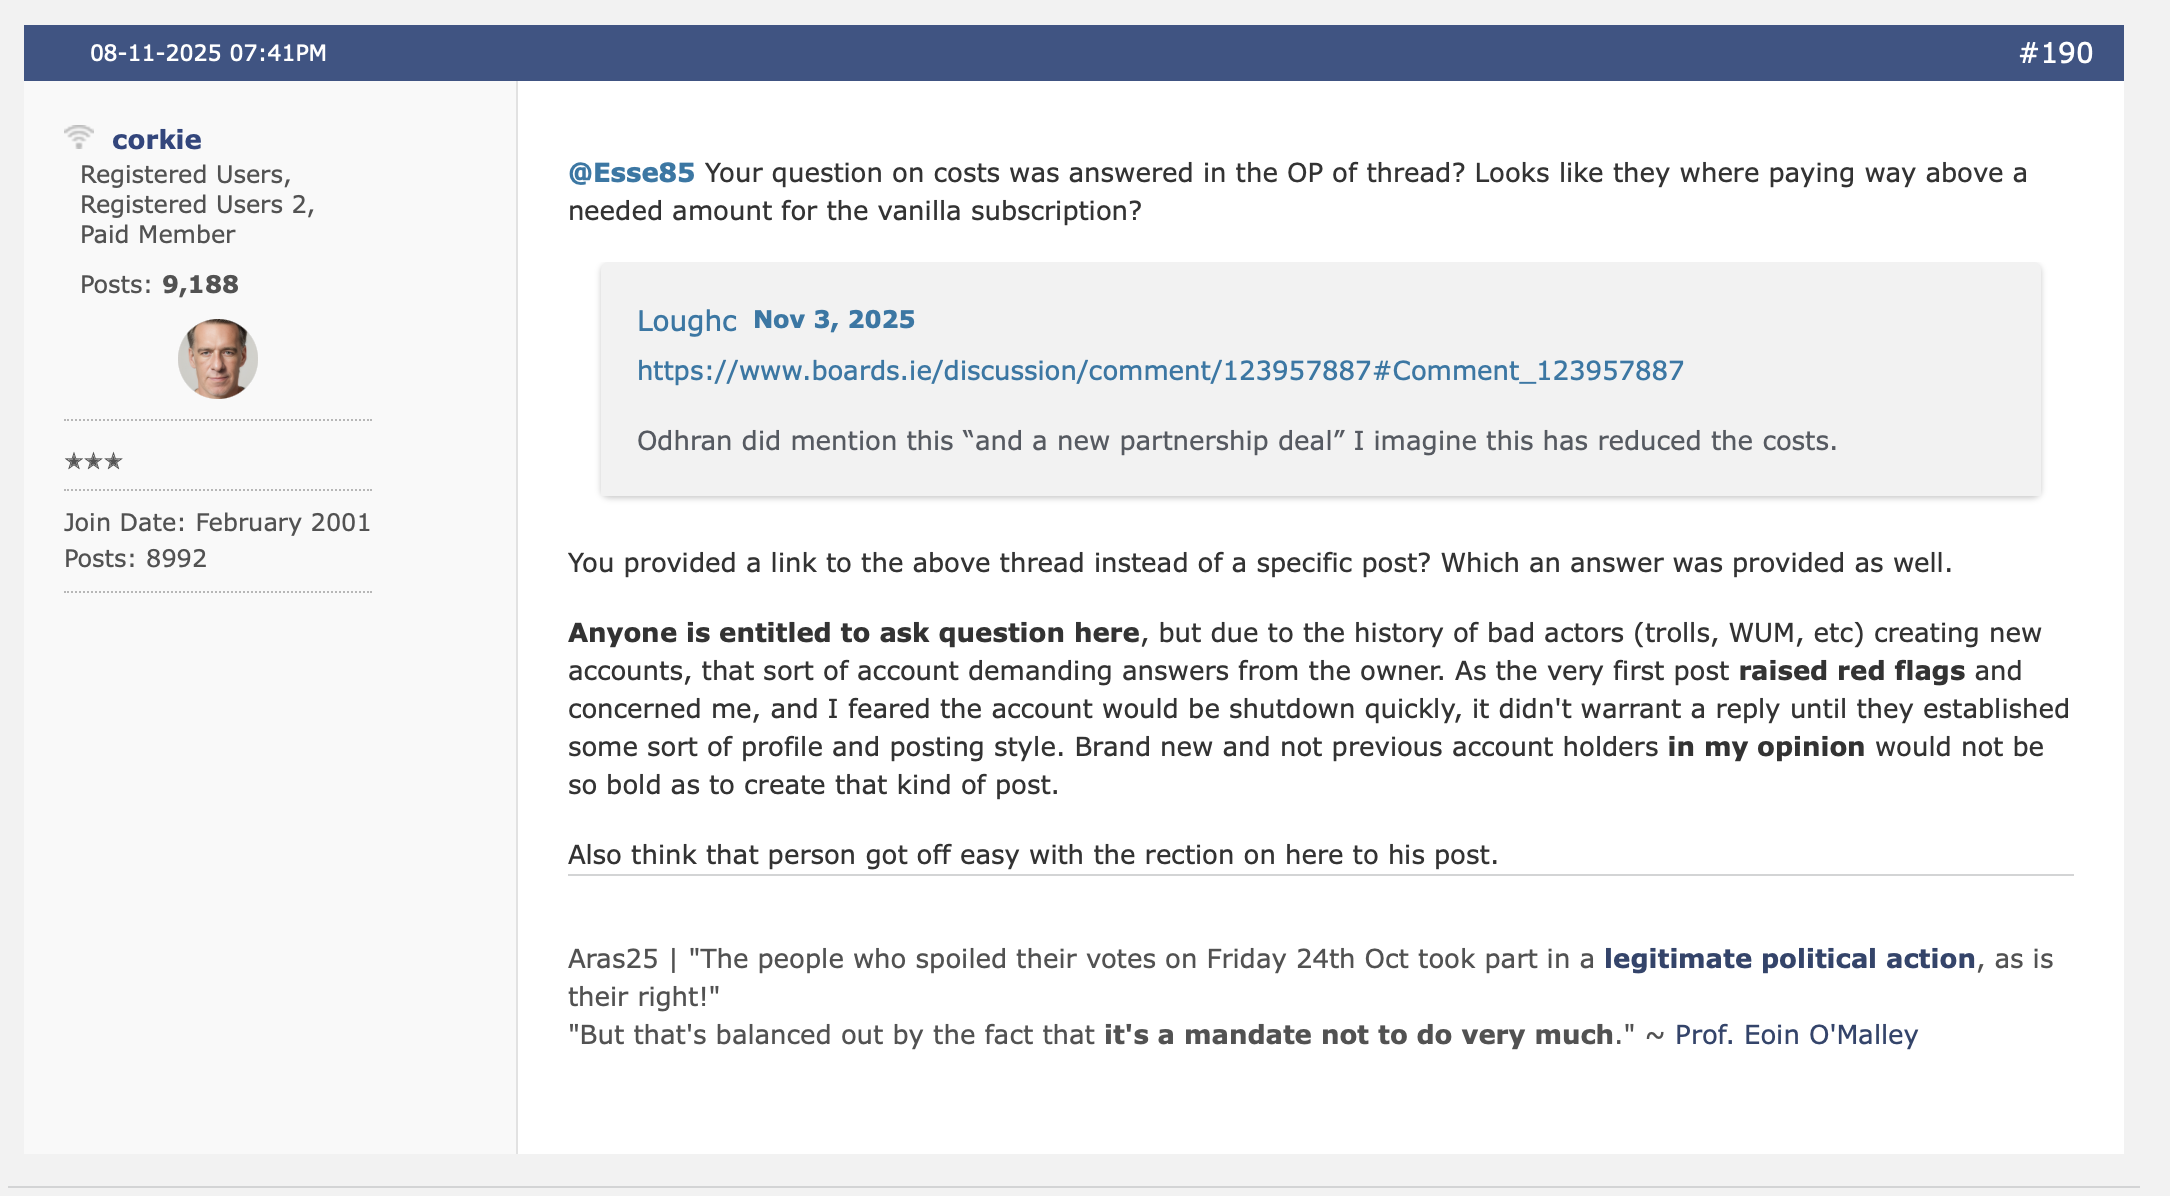Open the Prof. Eoin O'Malley link
The image size is (2170, 1196).
(1796, 1035)
